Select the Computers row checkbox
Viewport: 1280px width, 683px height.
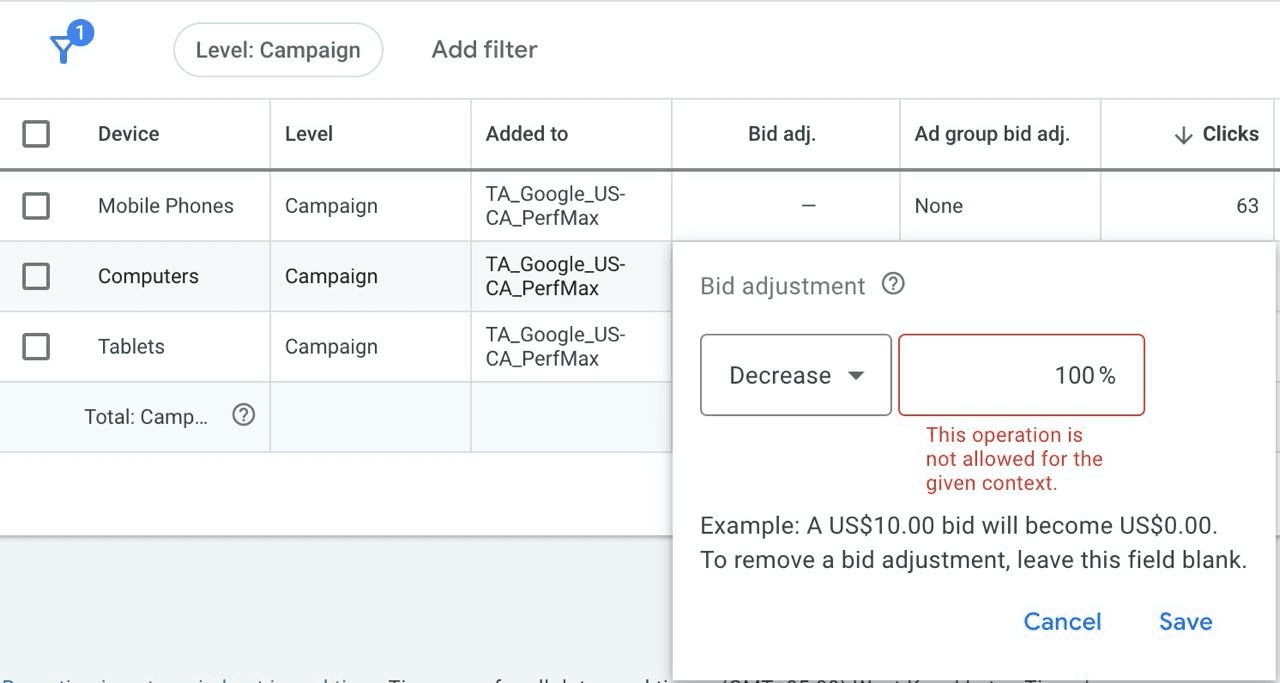pos(36,276)
